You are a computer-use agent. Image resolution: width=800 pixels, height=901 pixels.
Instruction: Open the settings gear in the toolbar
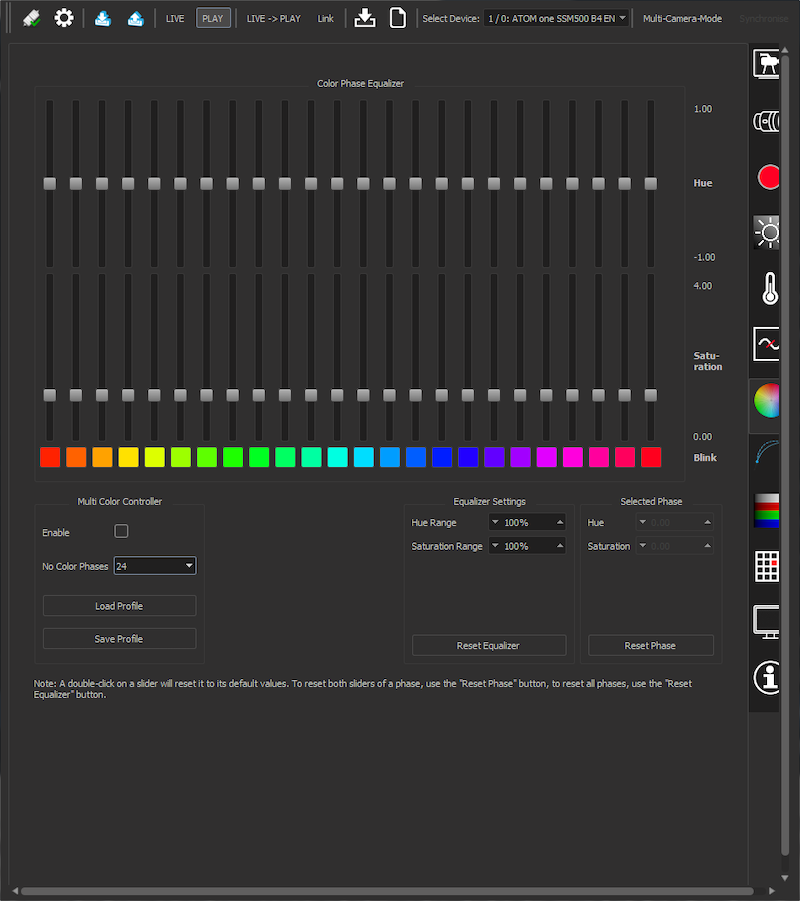[64, 18]
